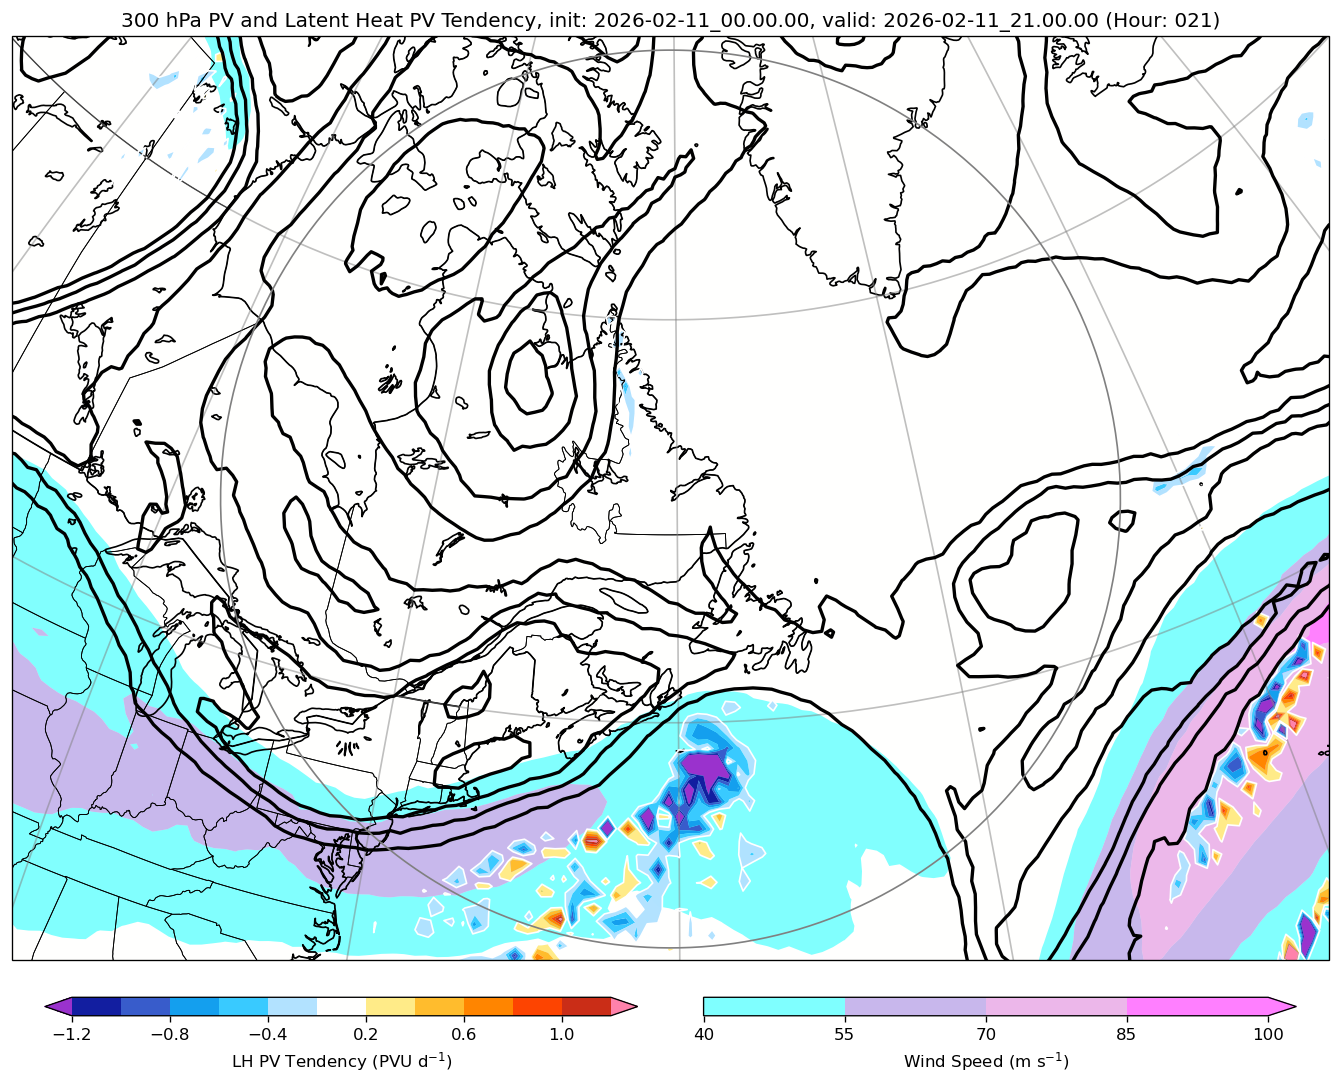Click the pink right arrow on LH PV colorbar

(x=624, y=1006)
